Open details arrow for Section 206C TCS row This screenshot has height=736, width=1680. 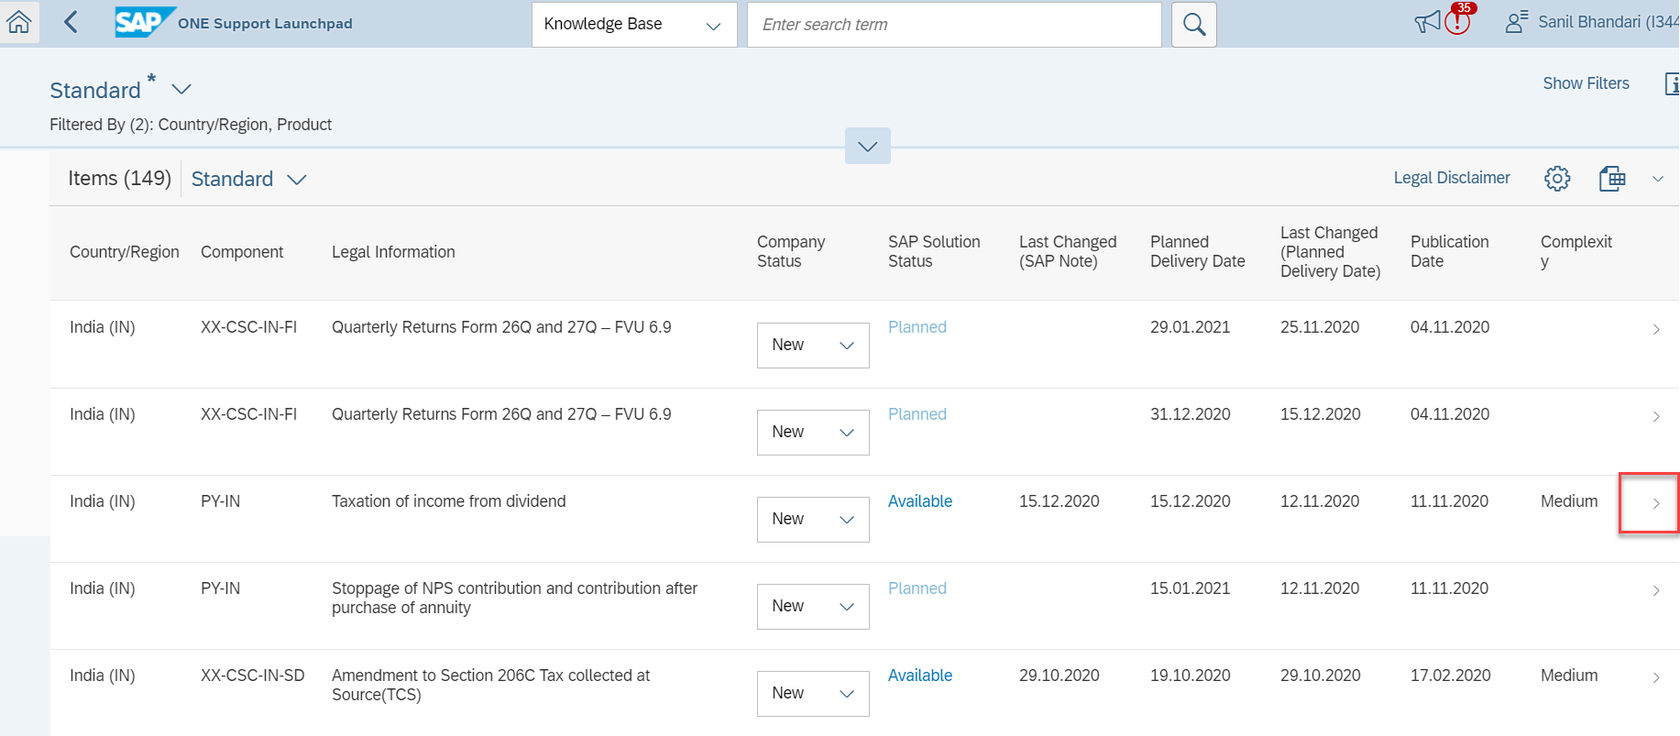[1656, 677]
